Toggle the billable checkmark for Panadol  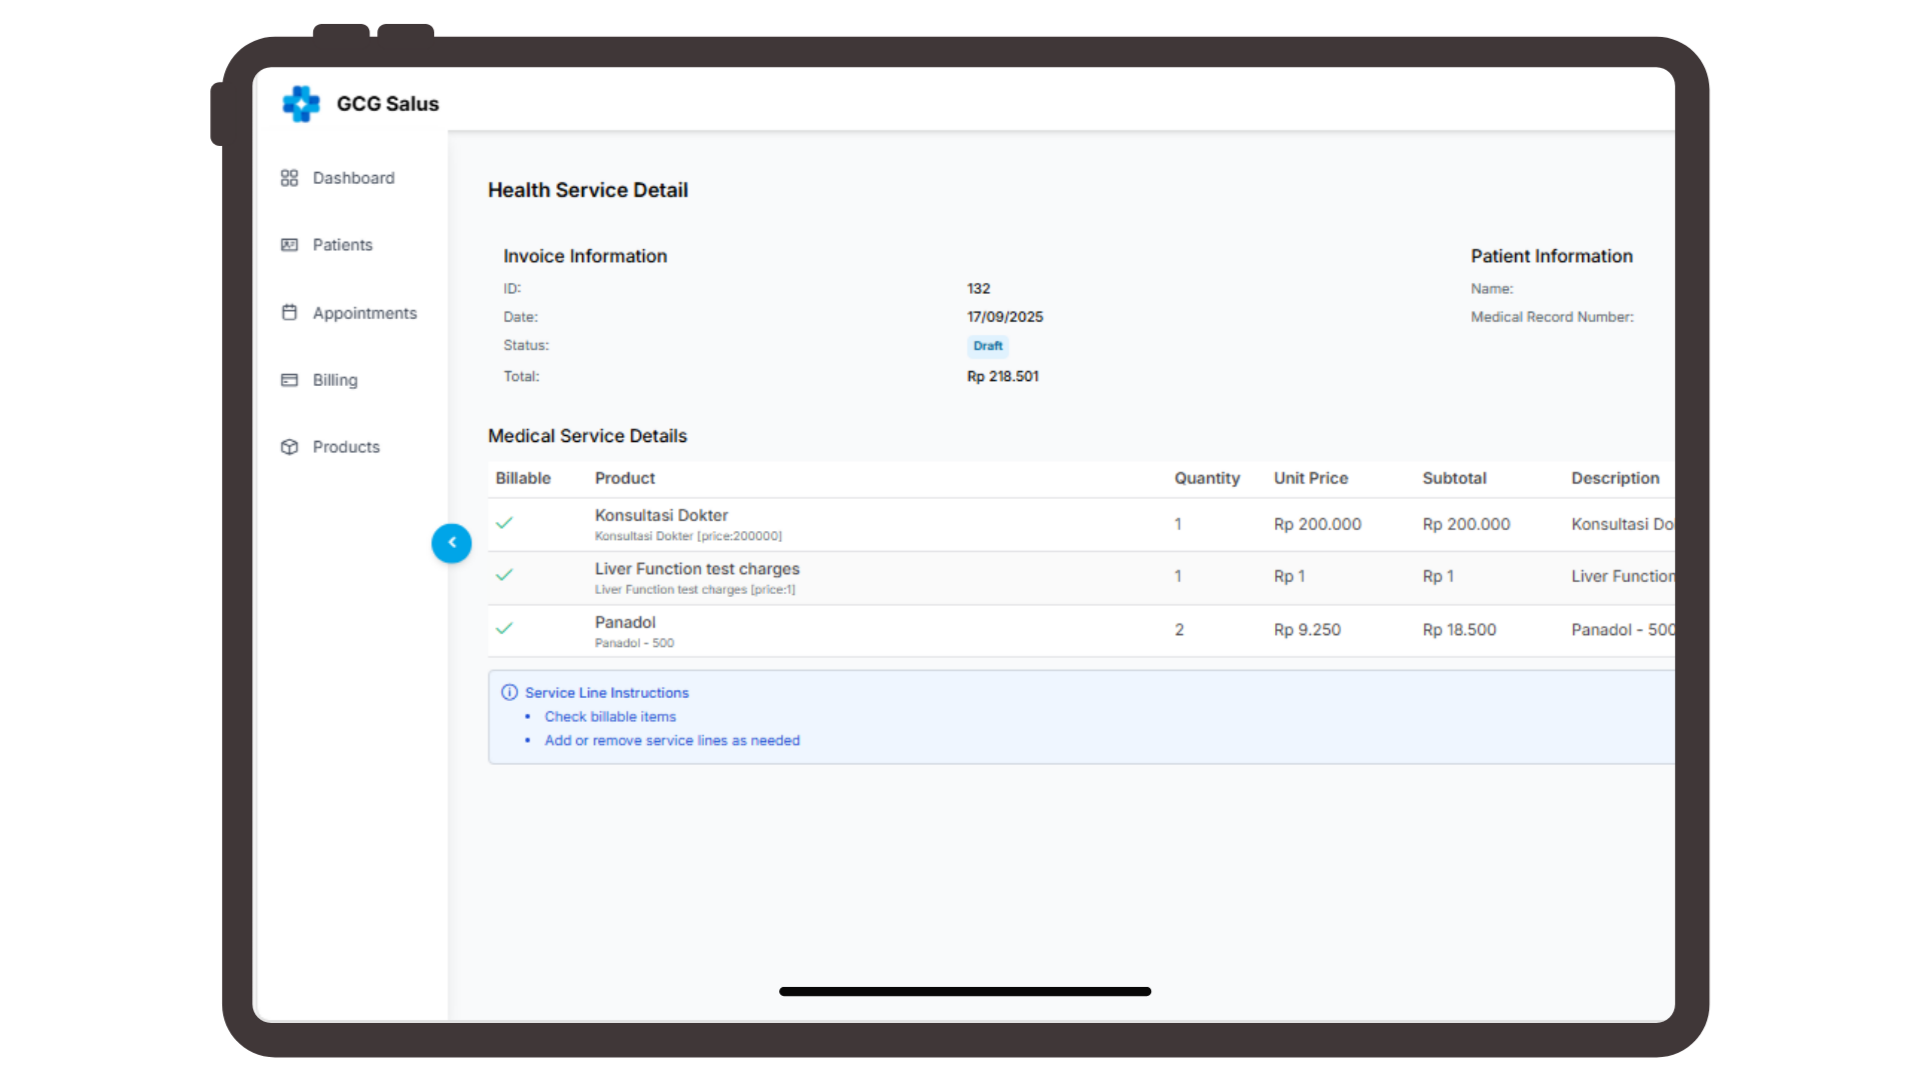pyautogui.click(x=505, y=629)
